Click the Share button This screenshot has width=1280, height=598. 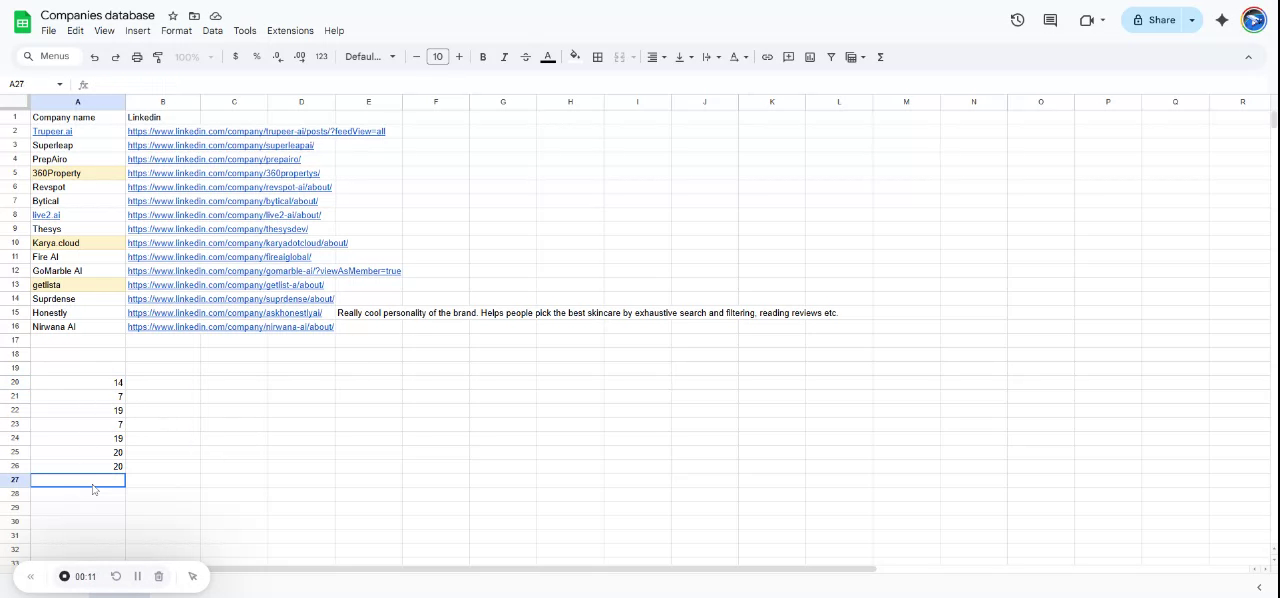(1153, 20)
